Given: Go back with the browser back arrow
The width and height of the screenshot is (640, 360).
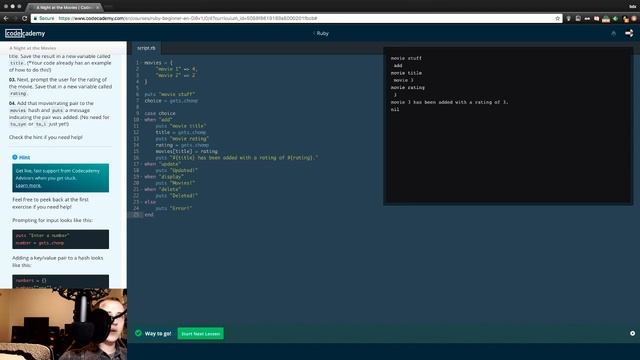Looking at the screenshot, I should click(6, 18).
